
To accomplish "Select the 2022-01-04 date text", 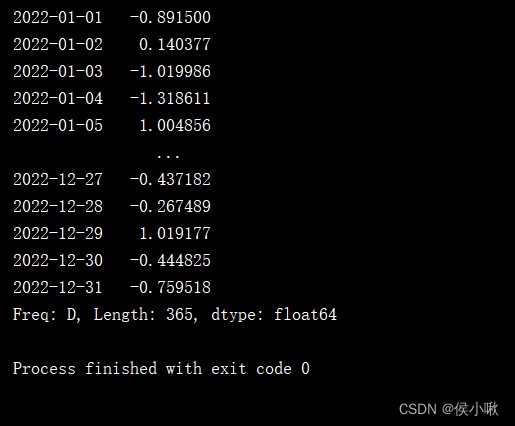I will [58, 98].
